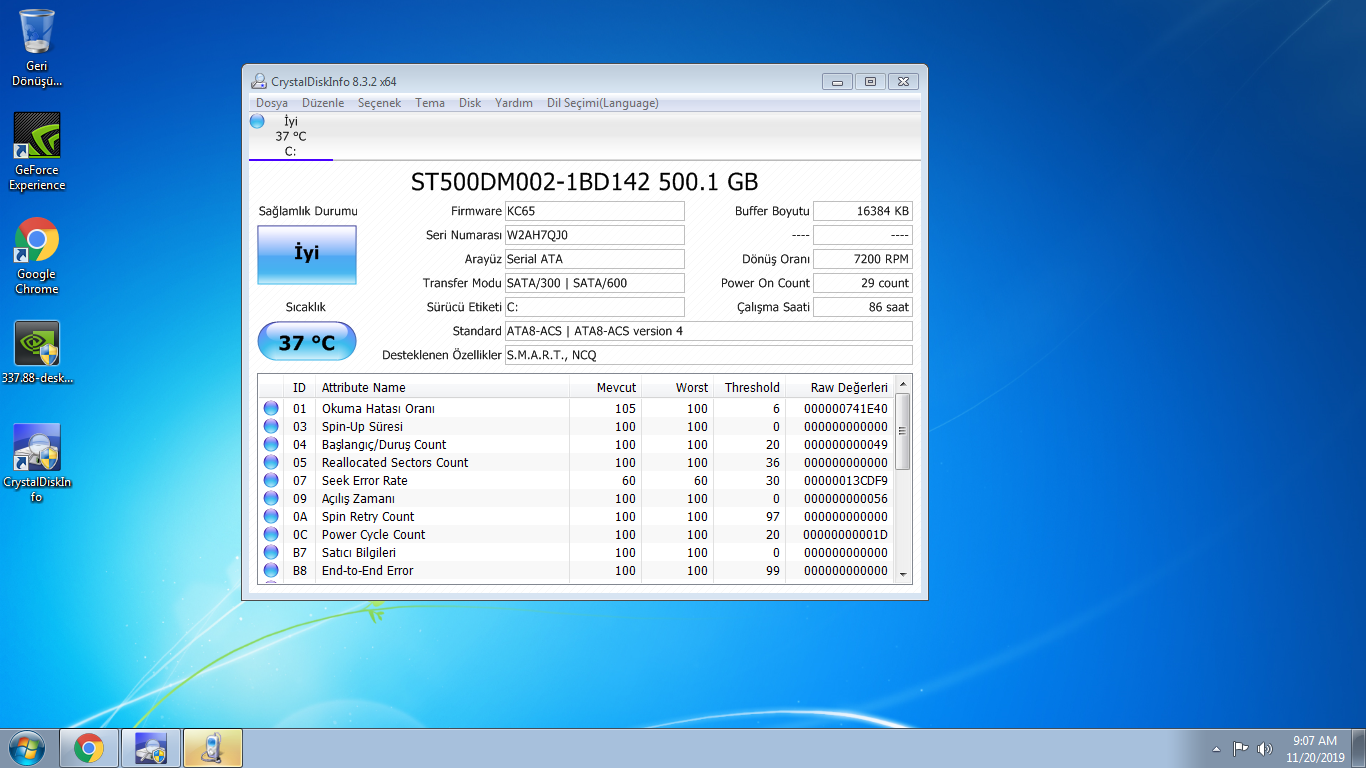Image resolution: width=1366 pixels, height=768 pixels.
Task: Open CrystalDiskInfo desktop shortcut
Action: pos(37,463)
